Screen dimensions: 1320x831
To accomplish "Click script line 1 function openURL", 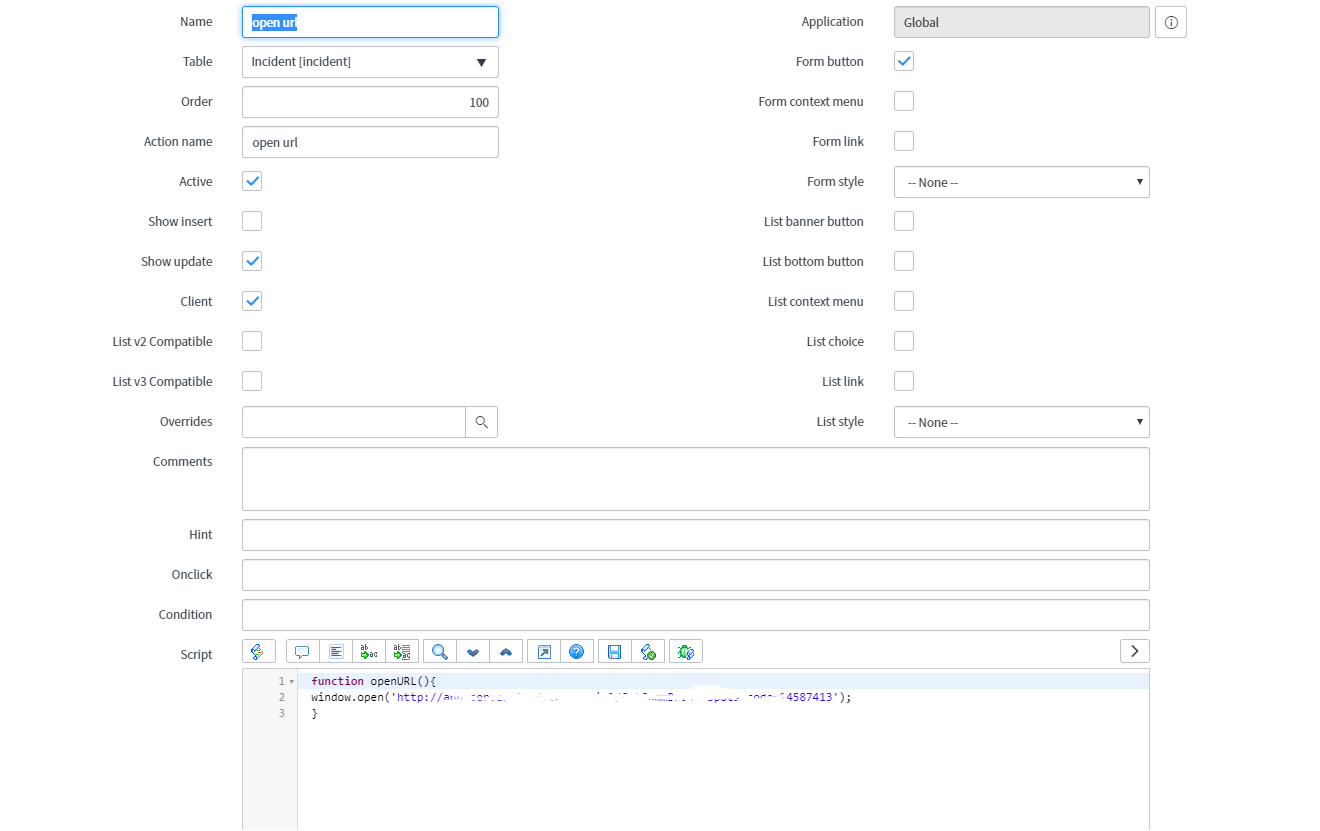I will (374, 681).
